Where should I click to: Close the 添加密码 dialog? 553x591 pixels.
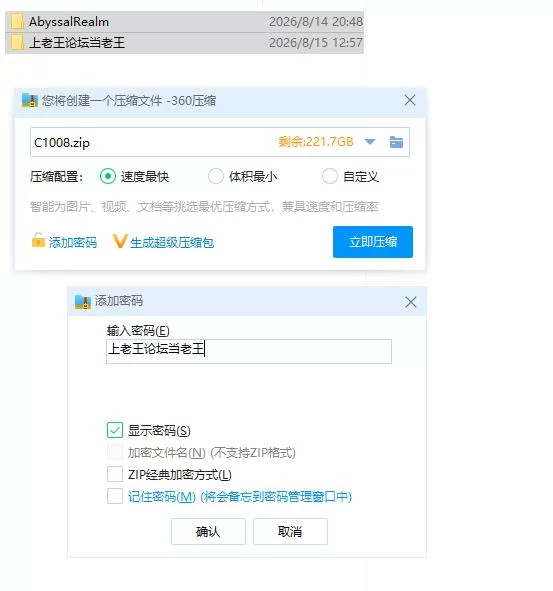point(411,302)
